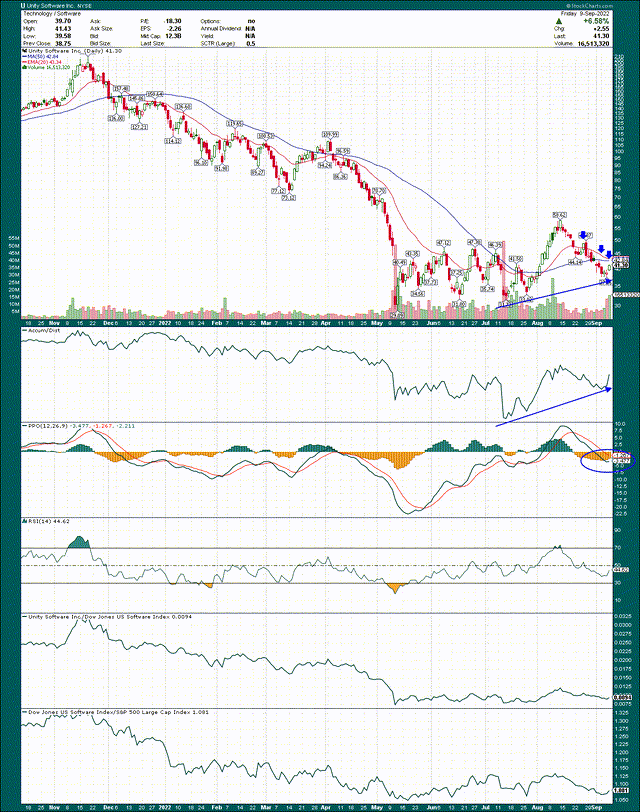This screenshot has width=640, height=812.
Task: Click the Prev Close value 38.75
Action: [63, 44]
